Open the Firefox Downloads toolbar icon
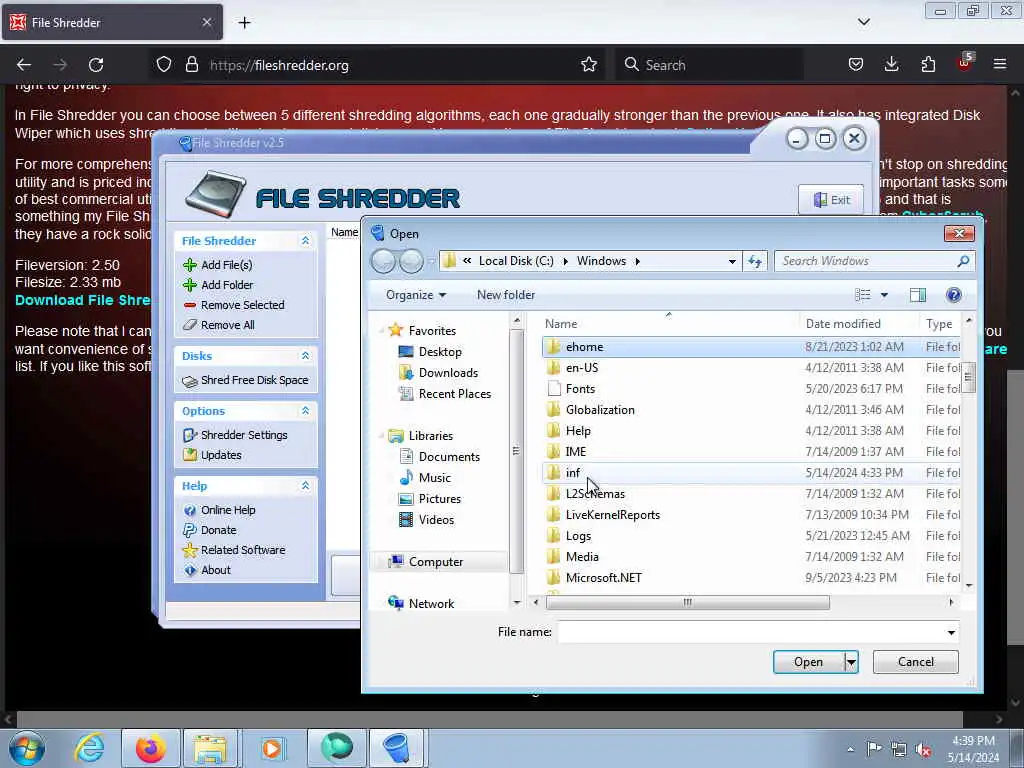 click(x=891, y=65)
